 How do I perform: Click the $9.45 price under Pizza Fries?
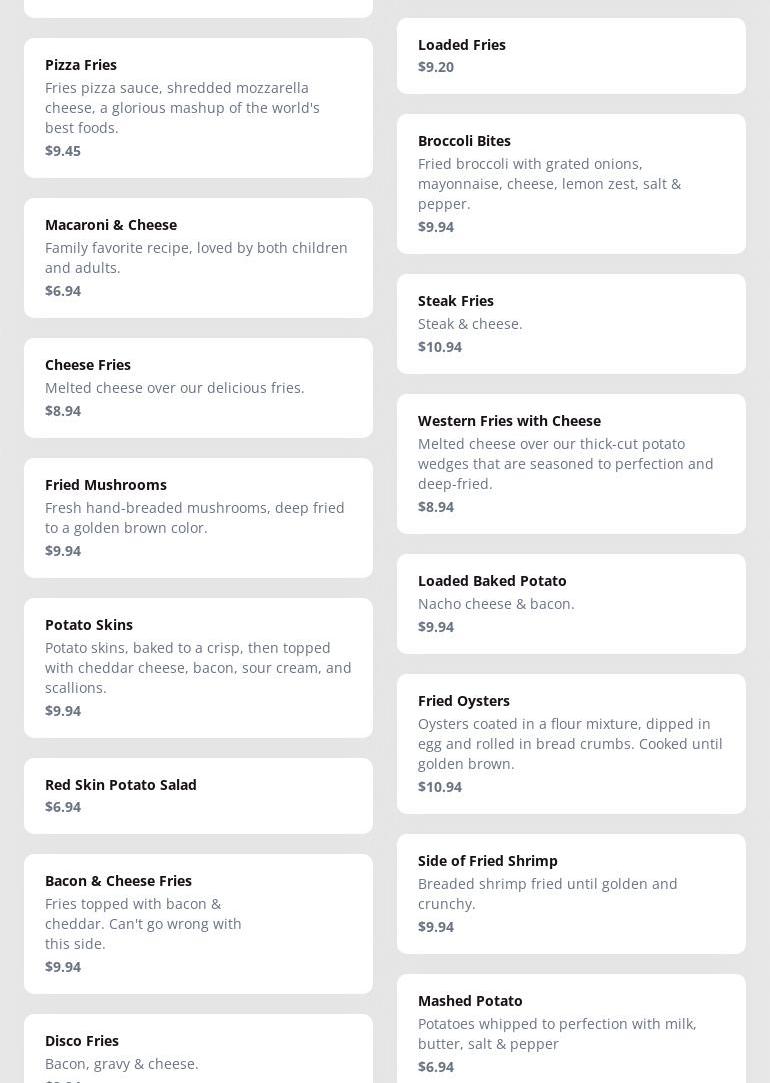pos(63,151)
